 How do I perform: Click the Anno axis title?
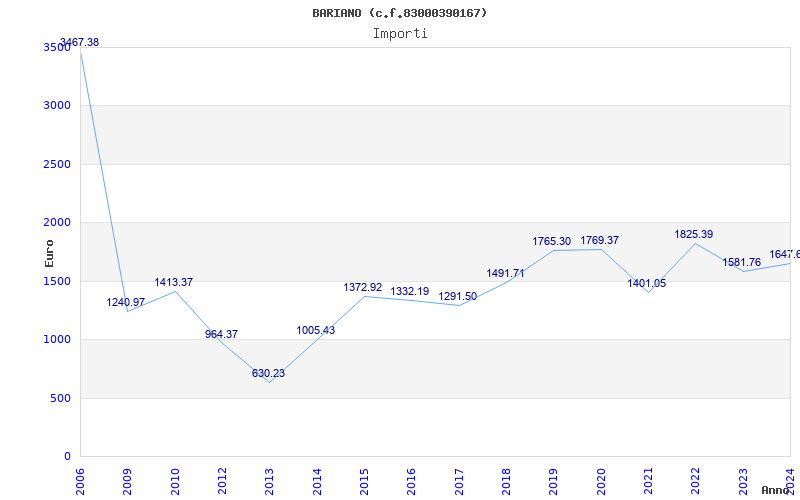(x=775, y=490)
